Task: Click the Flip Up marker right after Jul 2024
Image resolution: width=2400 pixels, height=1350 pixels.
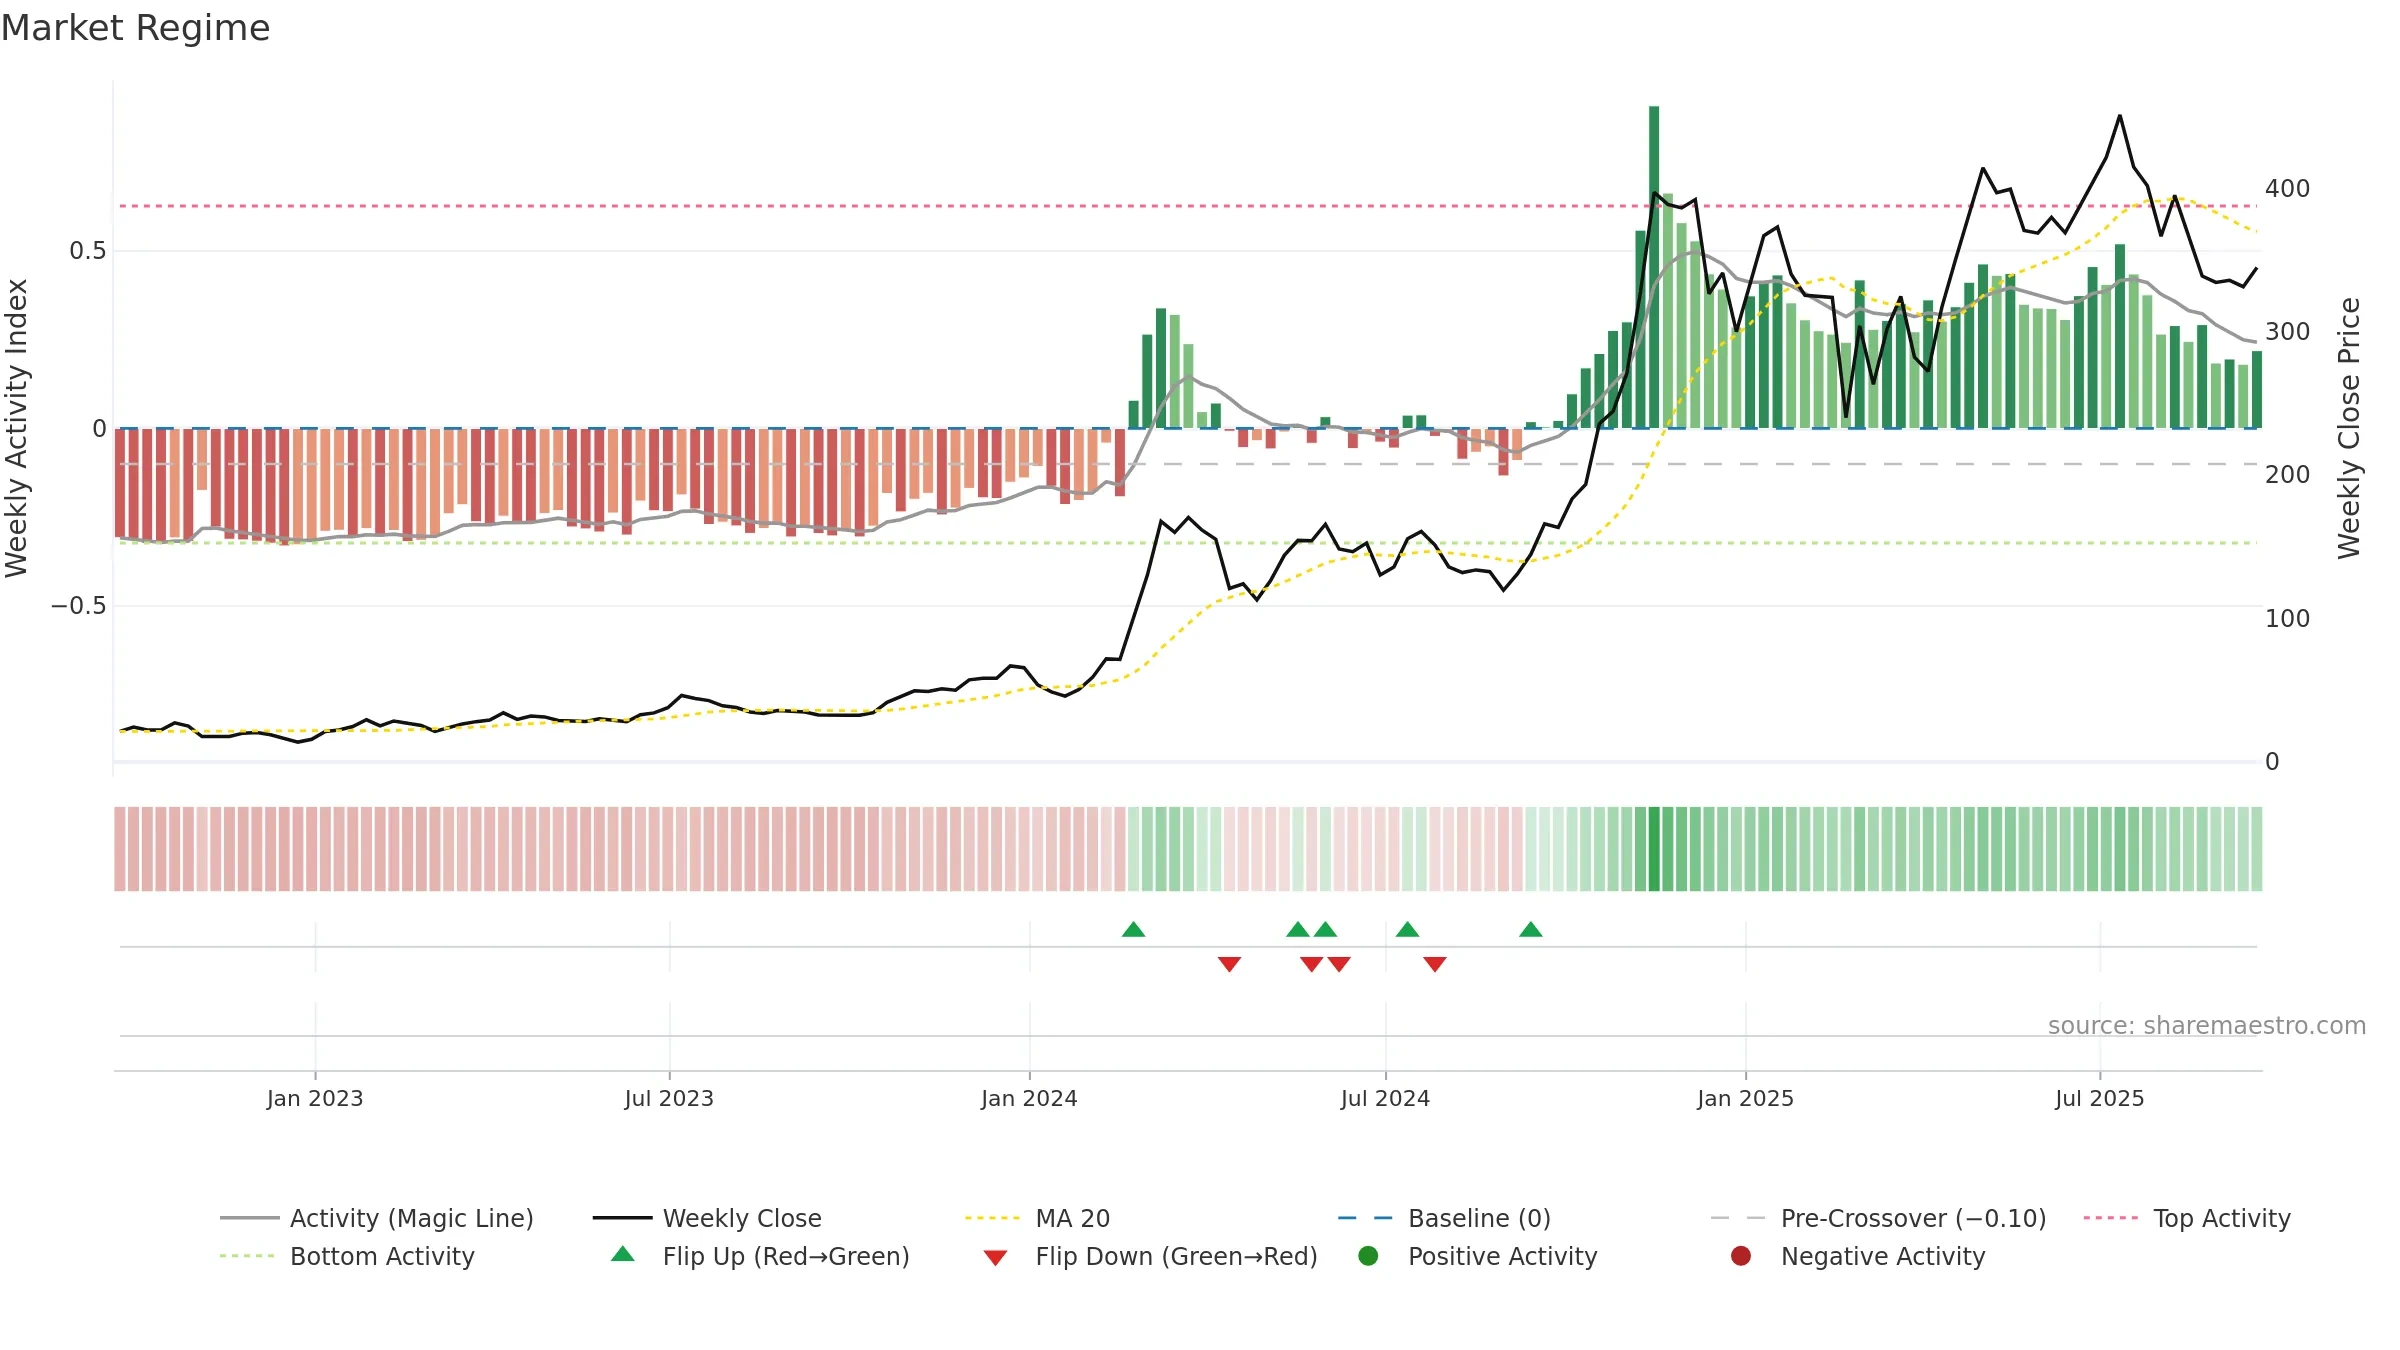Action: click(x=1407, y=929)
